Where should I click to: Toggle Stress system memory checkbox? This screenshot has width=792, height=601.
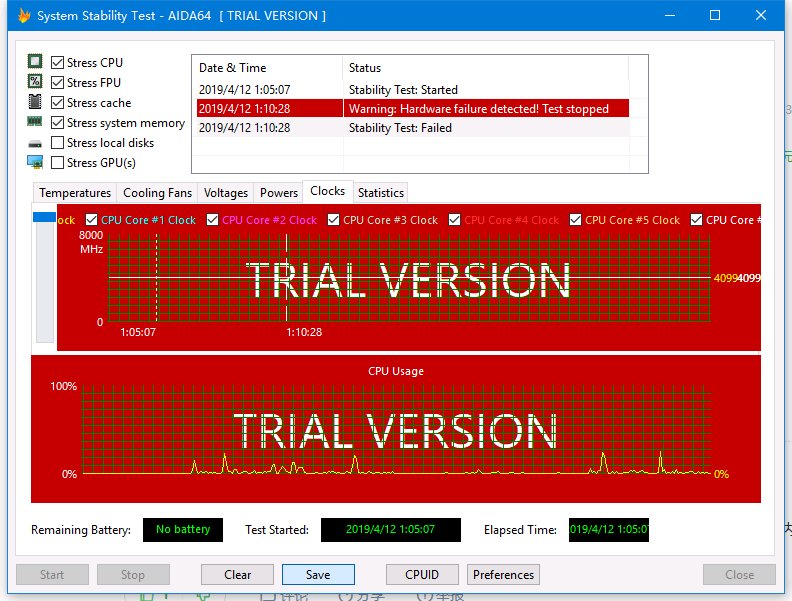click(x=58, y=123)
